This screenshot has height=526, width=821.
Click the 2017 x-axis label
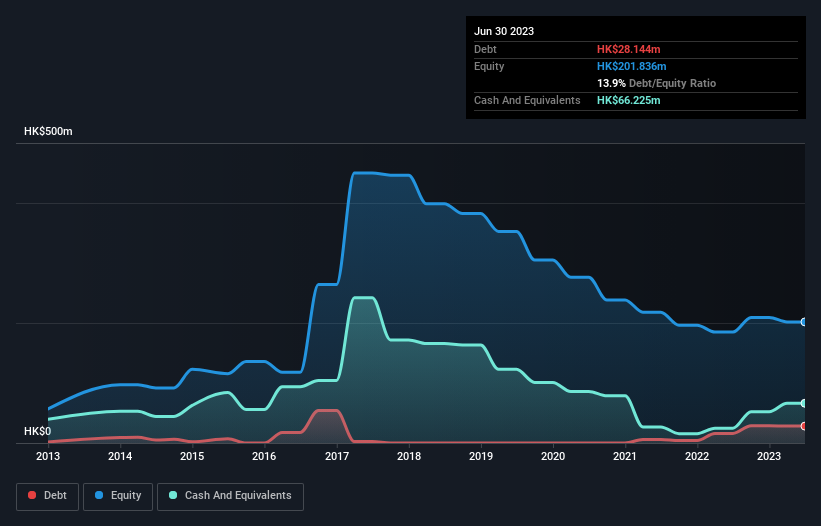pos(337,456)
